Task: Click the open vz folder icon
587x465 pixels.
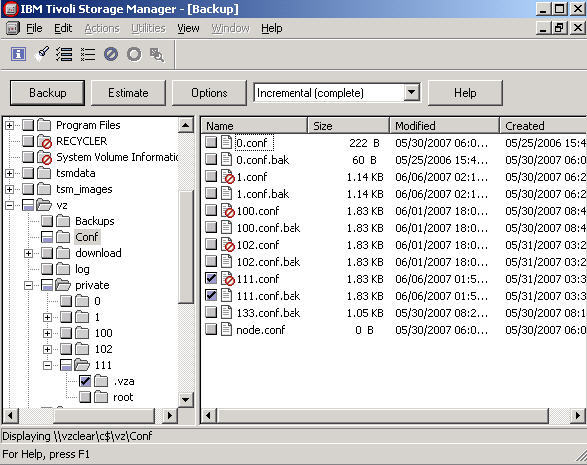Action: pos(44,205)
